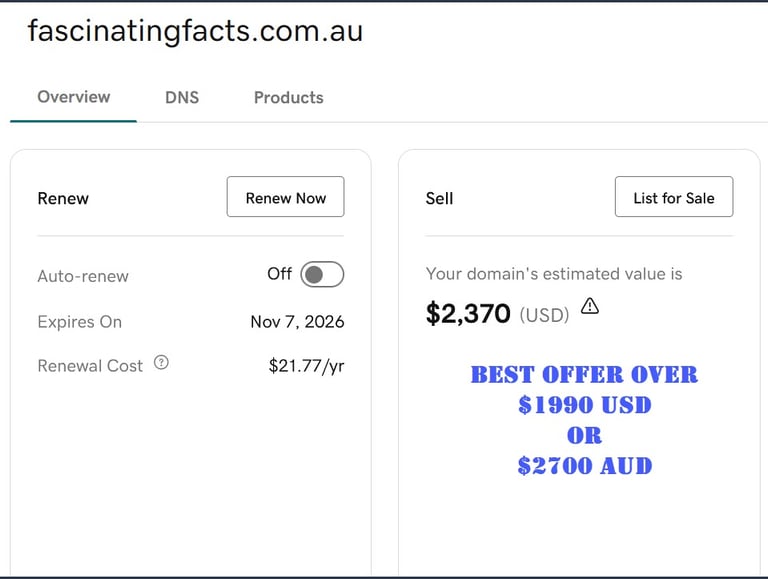The height and width of the screenshot is (579, 768).
Task: Click the Renewal Cost help question-mark icon
Action: [161, 363]
